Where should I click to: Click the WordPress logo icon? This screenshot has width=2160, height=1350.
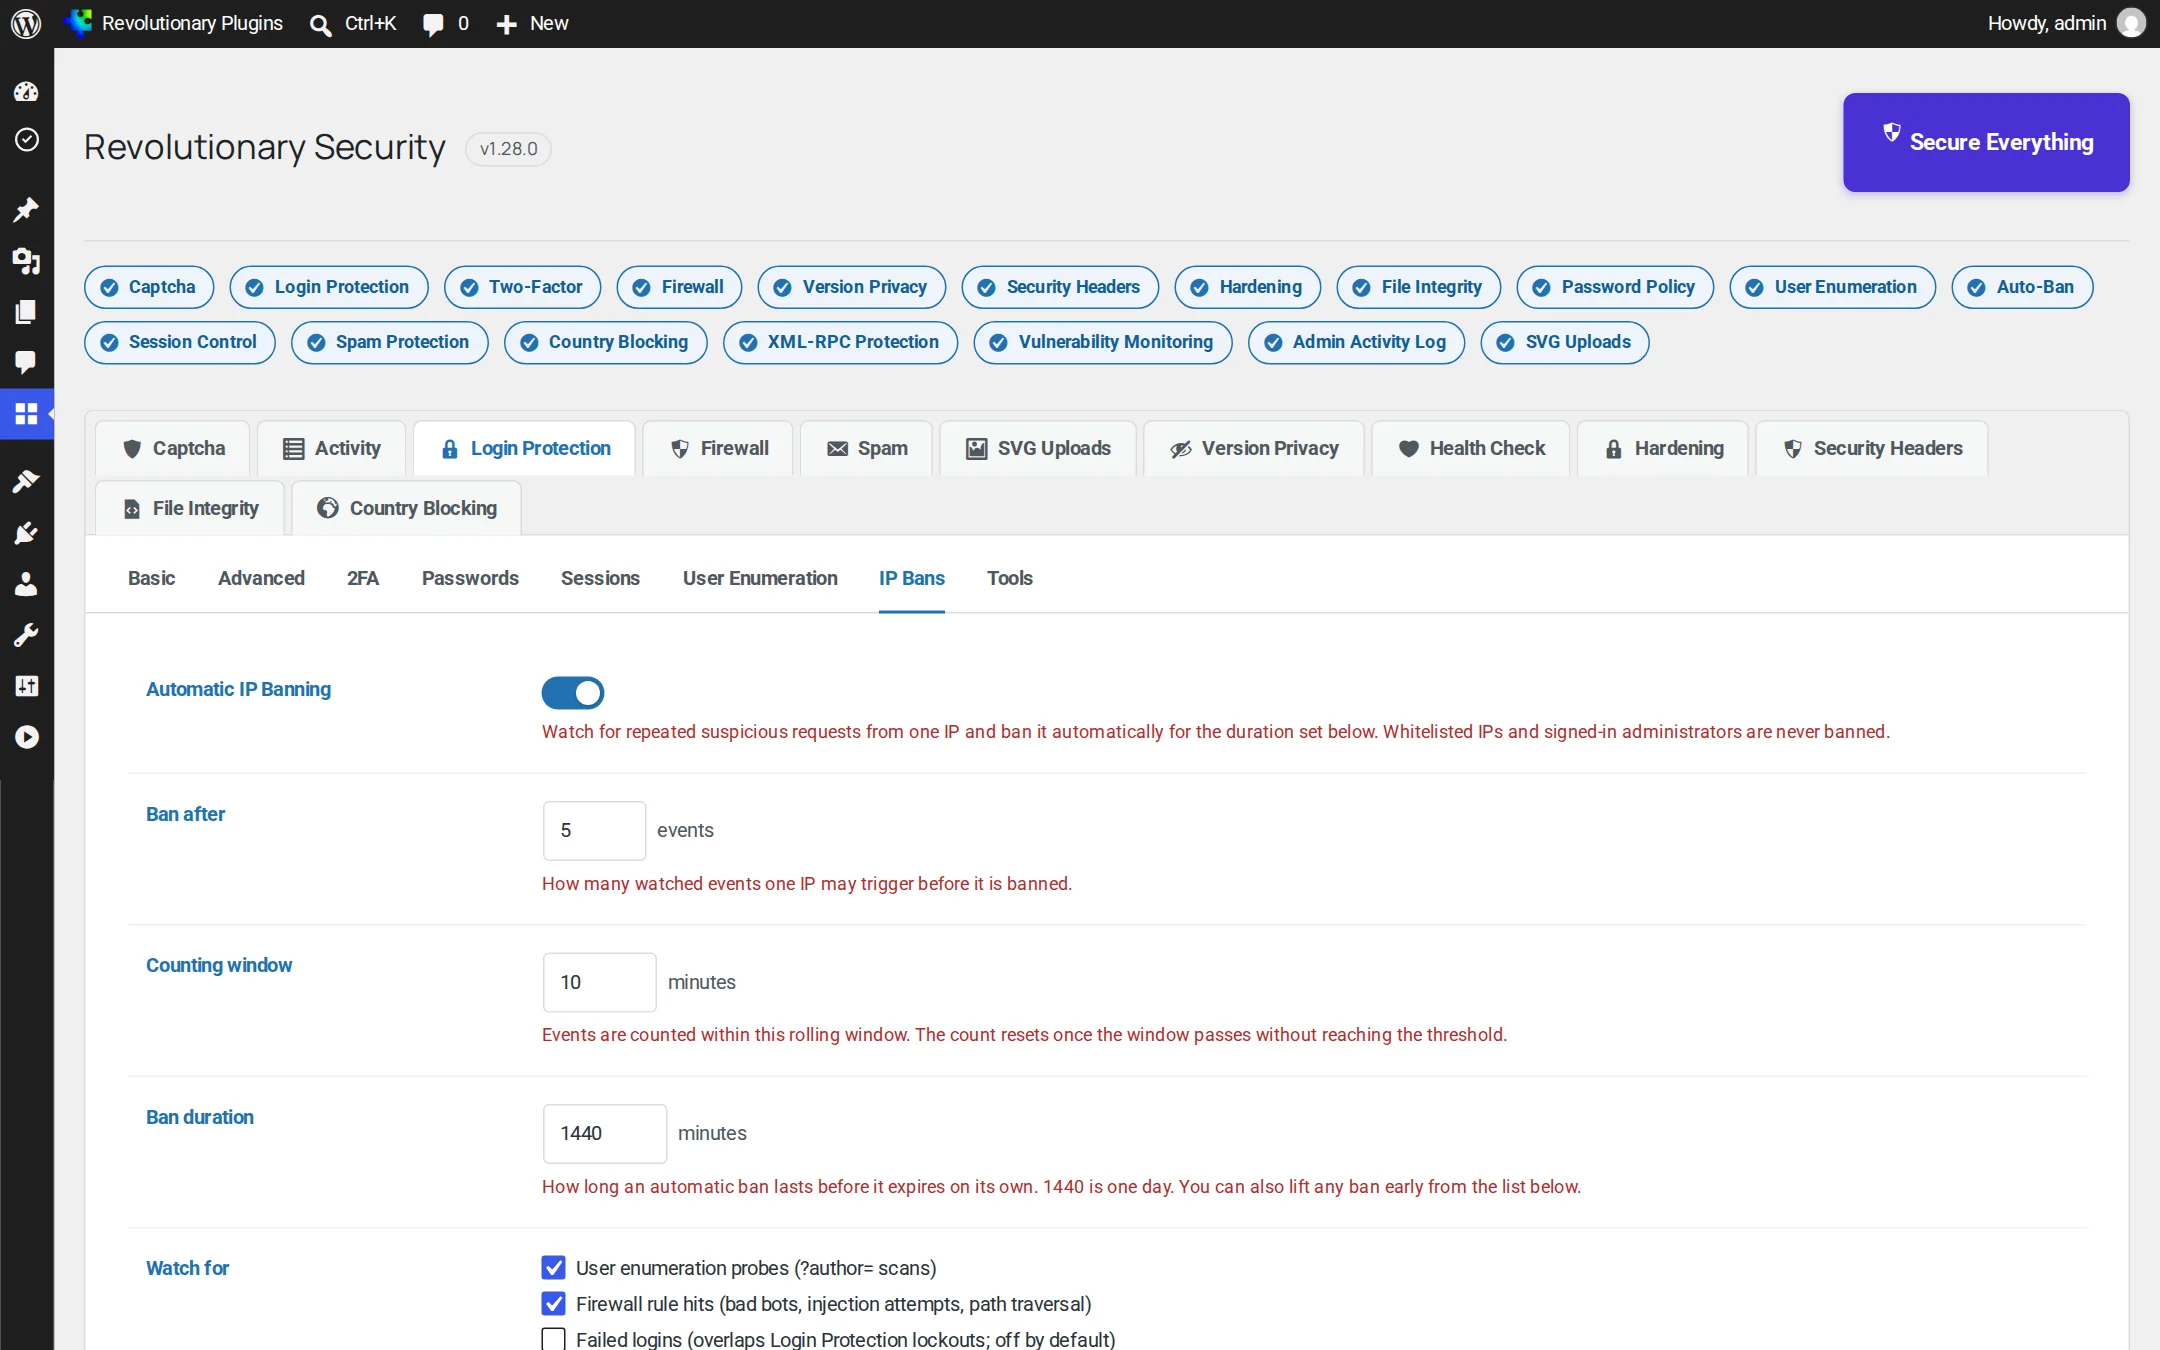click(x=26, y=23)
